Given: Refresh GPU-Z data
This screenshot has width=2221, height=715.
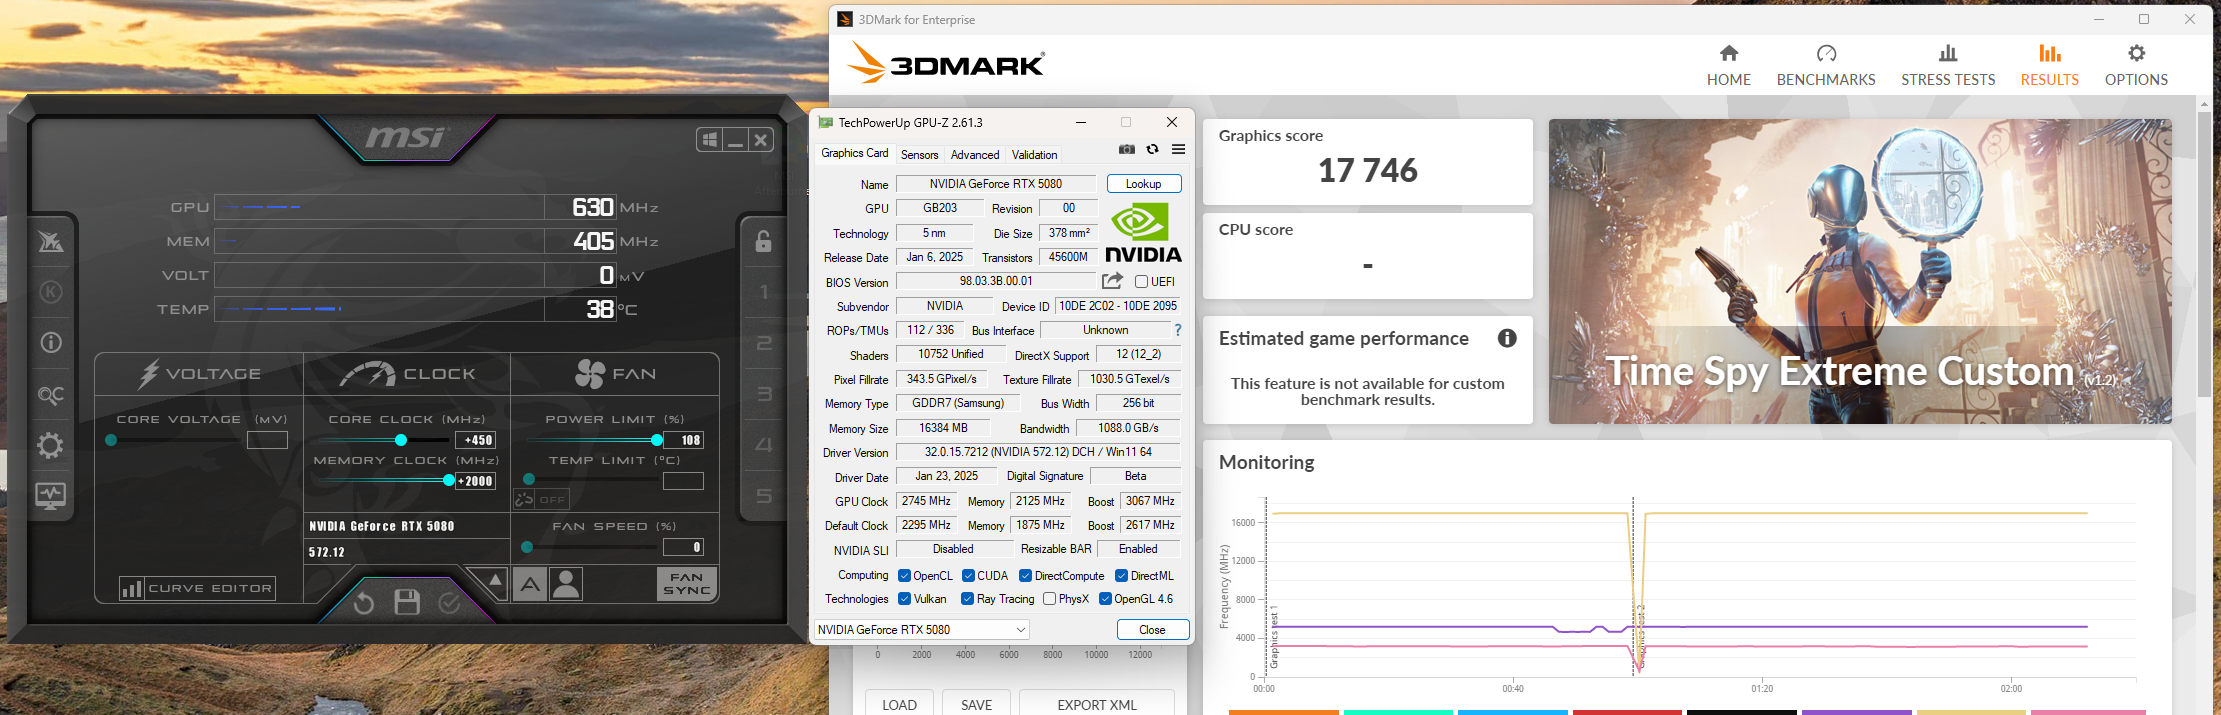Looking at the screenshot, I should tap(1153, 149).
